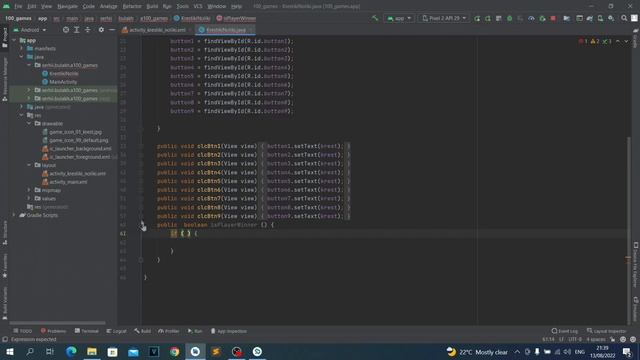The image size is (640, 360).
Task: Click the Windows Start button
Action: 10,352
